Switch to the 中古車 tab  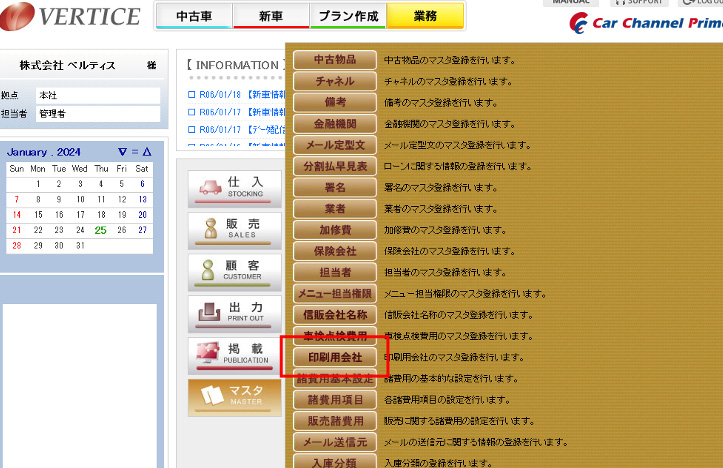point(193,16)
